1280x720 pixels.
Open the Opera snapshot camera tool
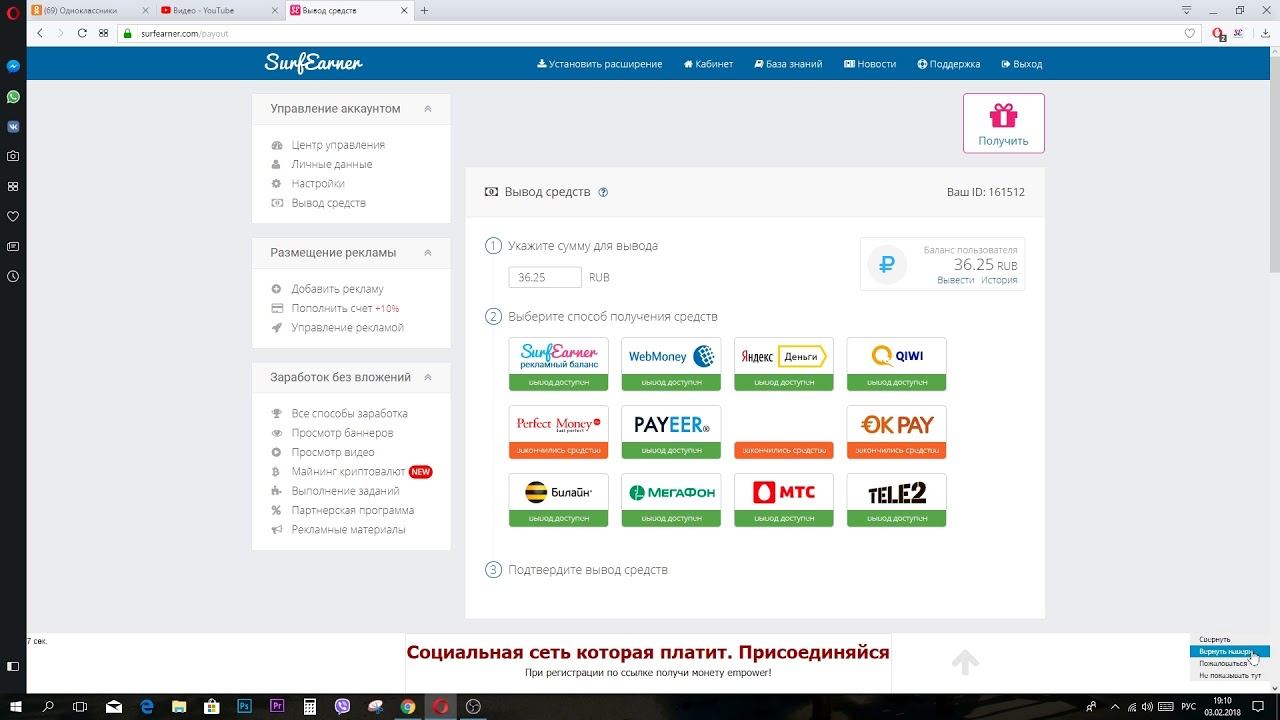point(13,156)
